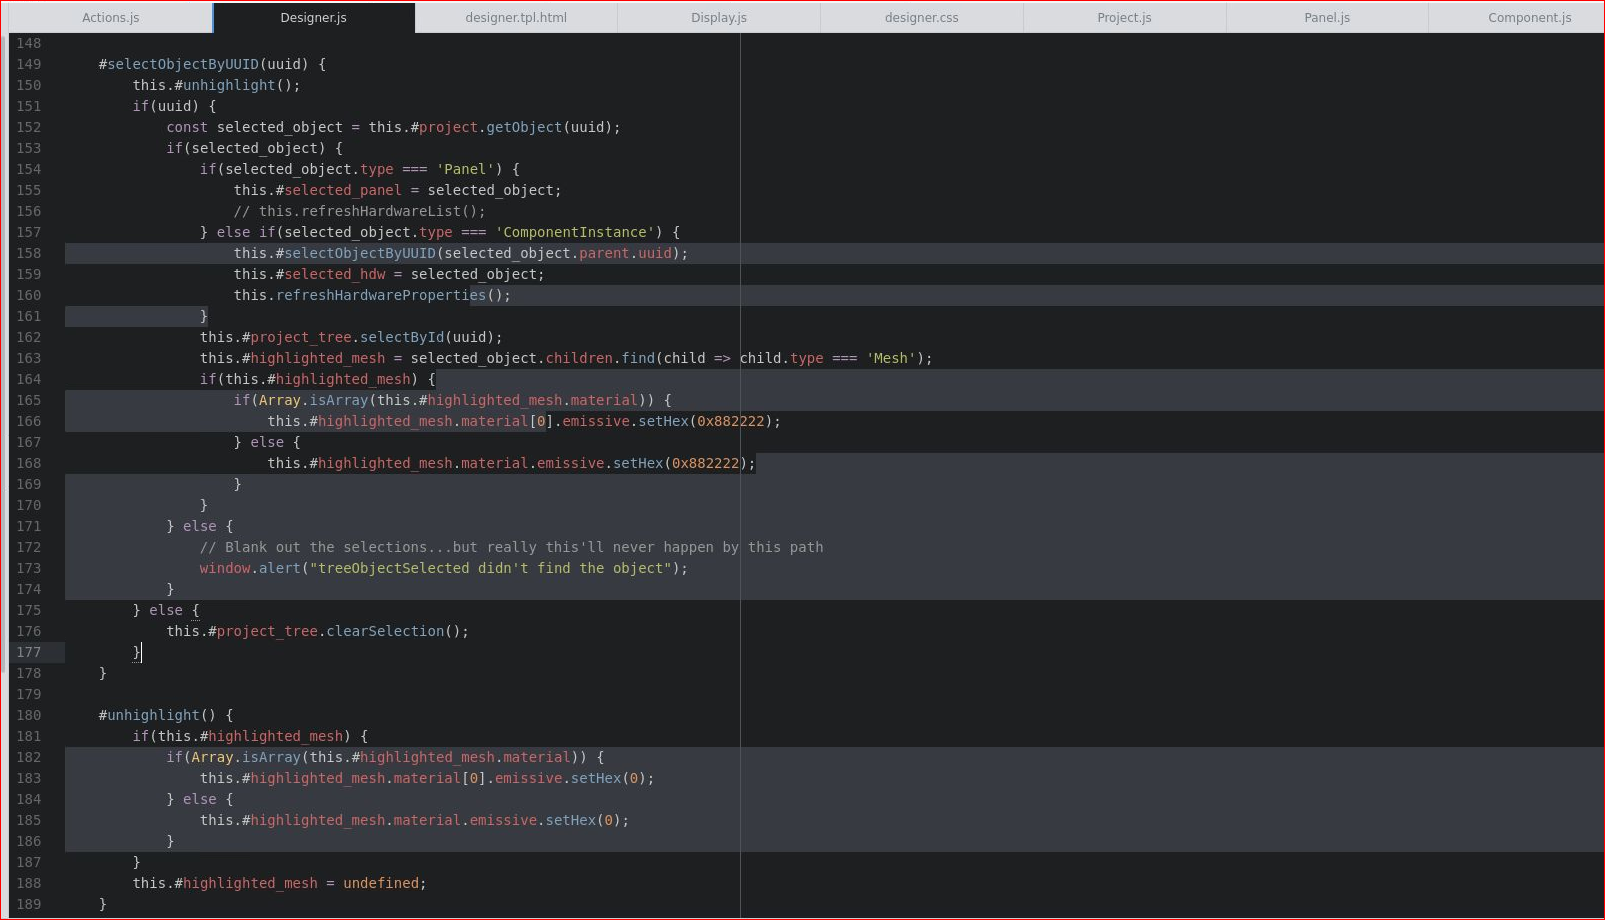The width and height of the screenshot is (1605, 920).
Task: Open the designer.css tab
Action: (922, 17)
